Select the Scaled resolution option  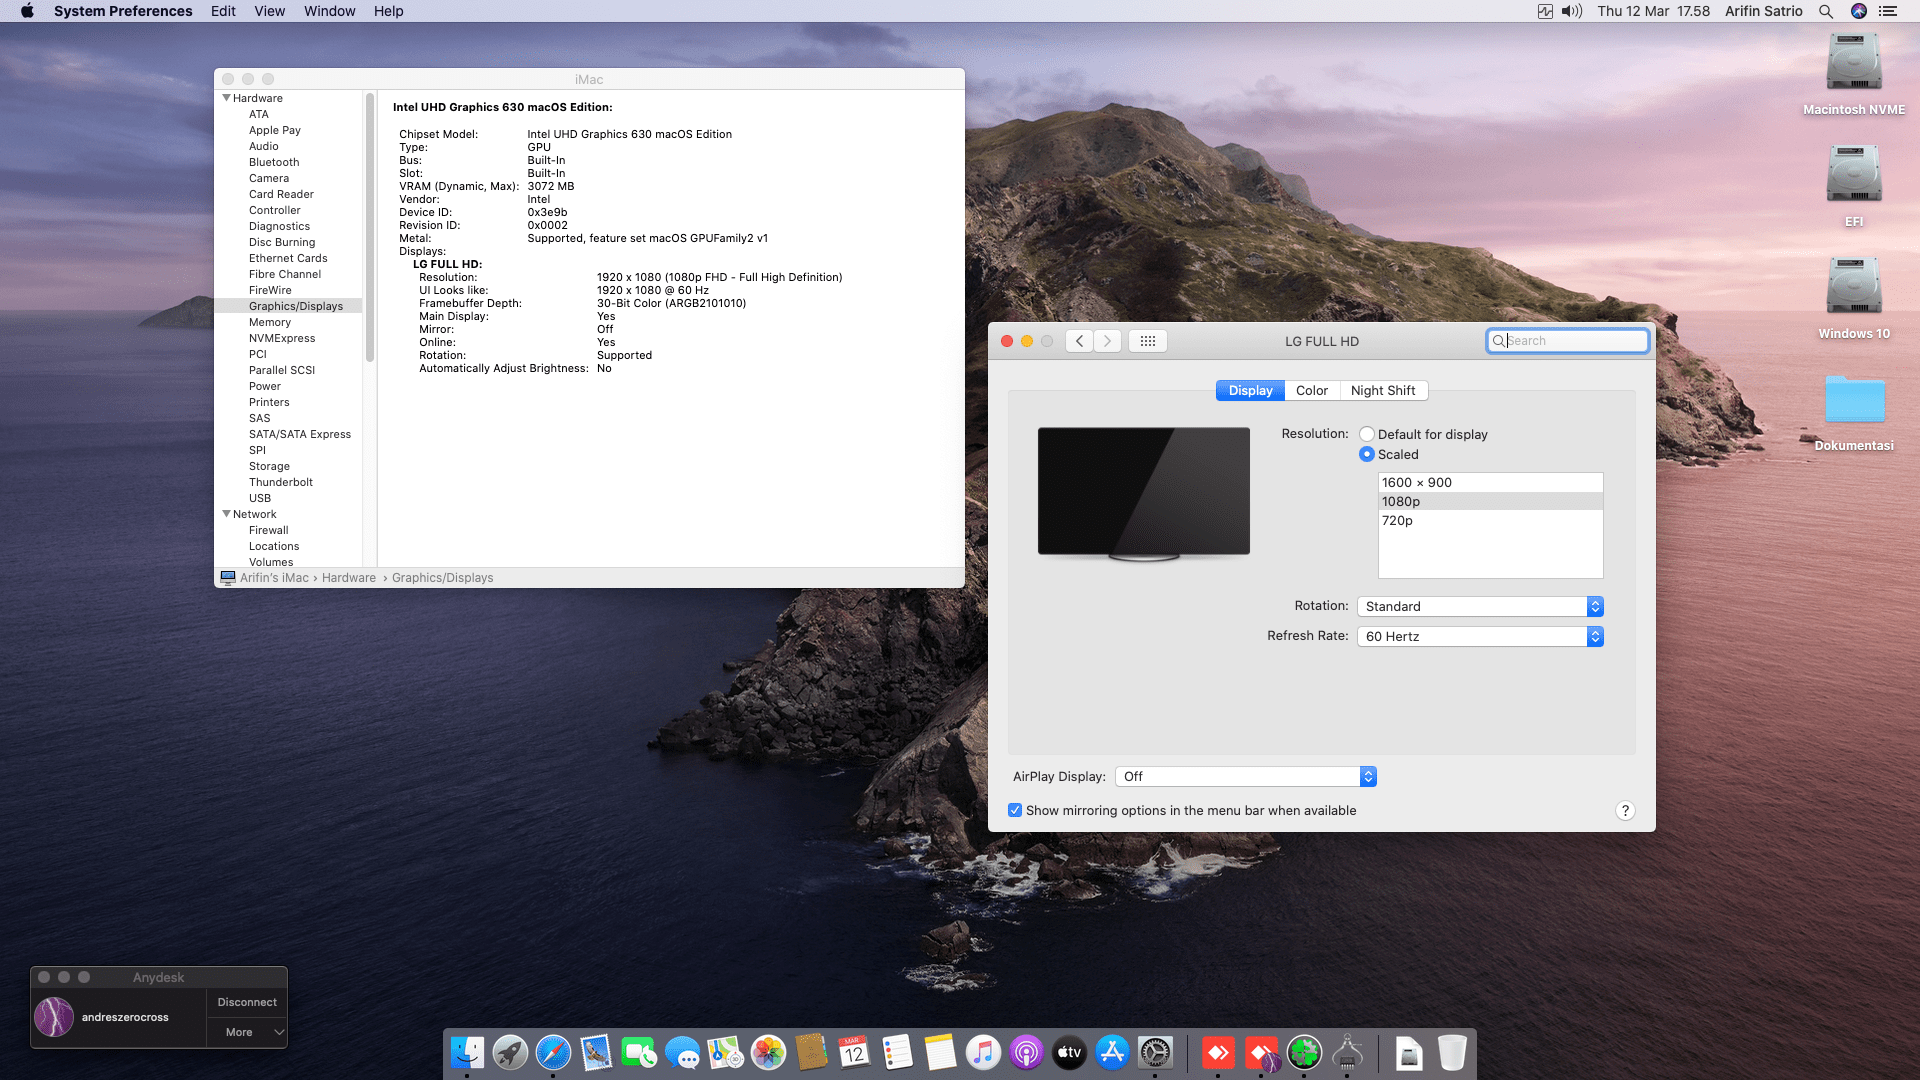pos(1367,454)
